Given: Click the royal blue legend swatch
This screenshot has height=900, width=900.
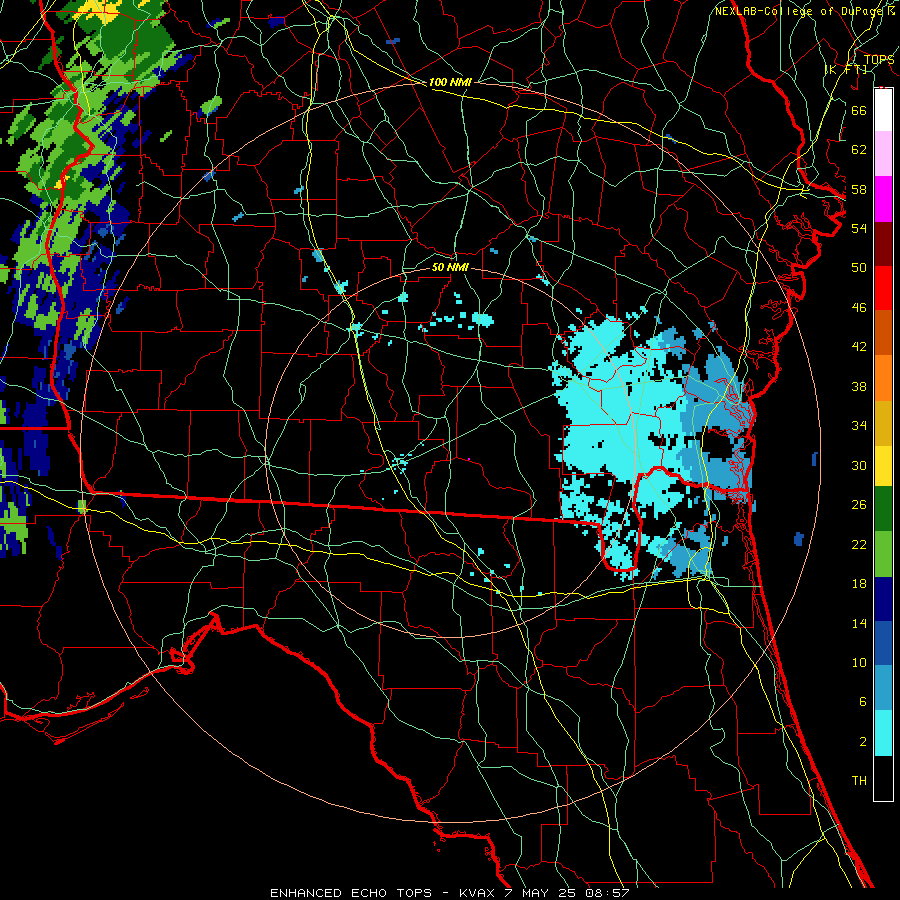Looking at the screenshot, I should [883, 643].
